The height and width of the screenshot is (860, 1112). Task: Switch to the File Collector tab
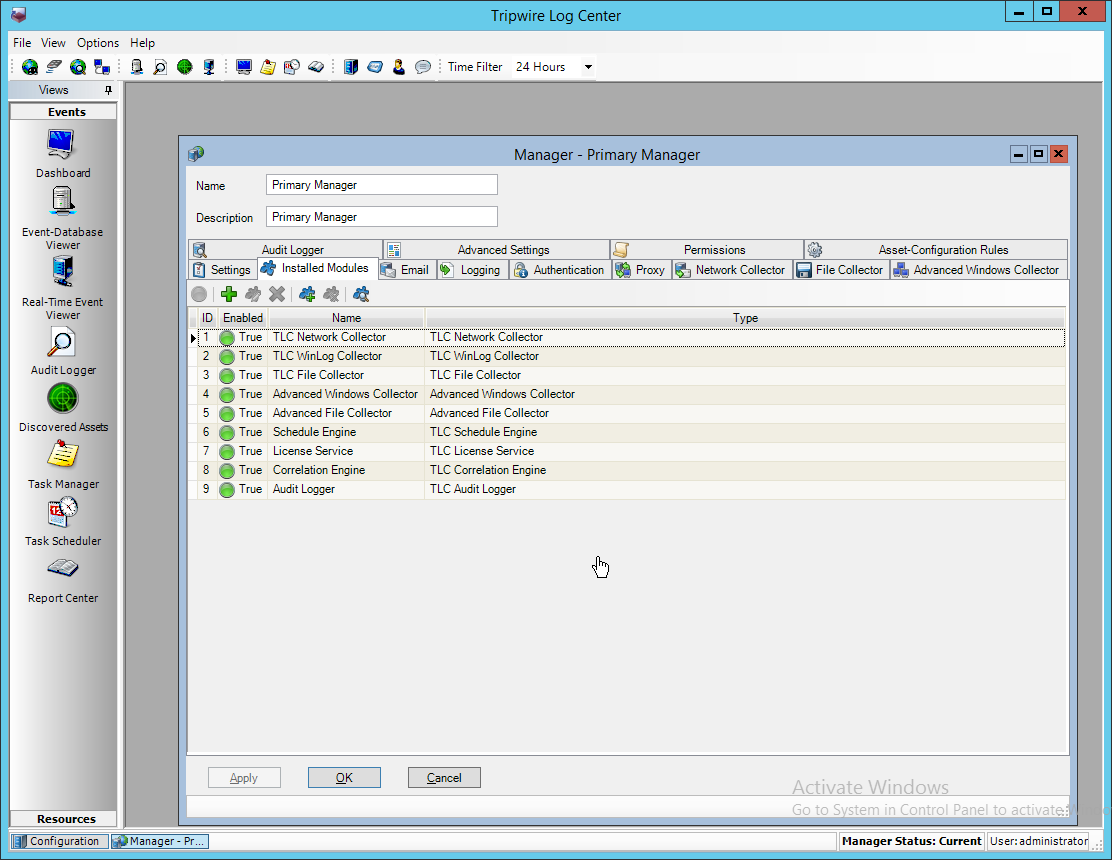(841, 270)
